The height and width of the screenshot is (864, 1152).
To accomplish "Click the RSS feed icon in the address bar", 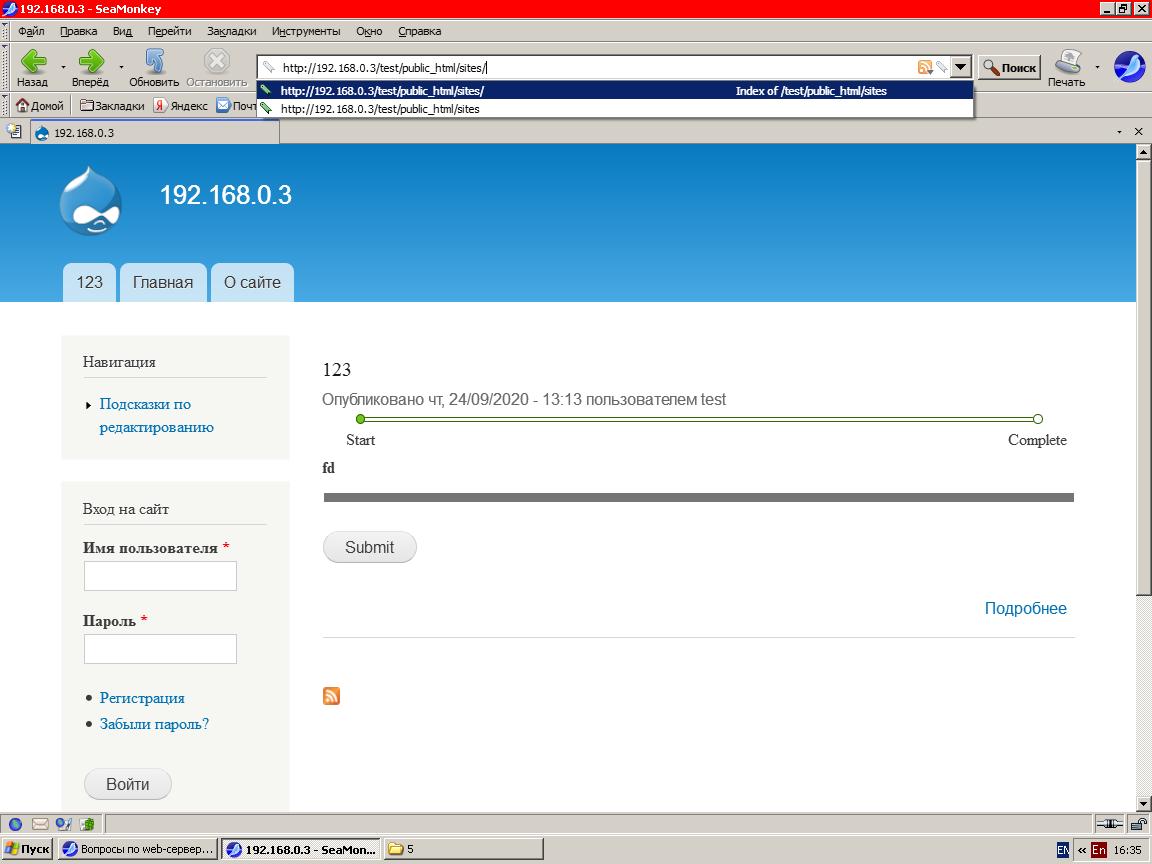I will 924,68.
